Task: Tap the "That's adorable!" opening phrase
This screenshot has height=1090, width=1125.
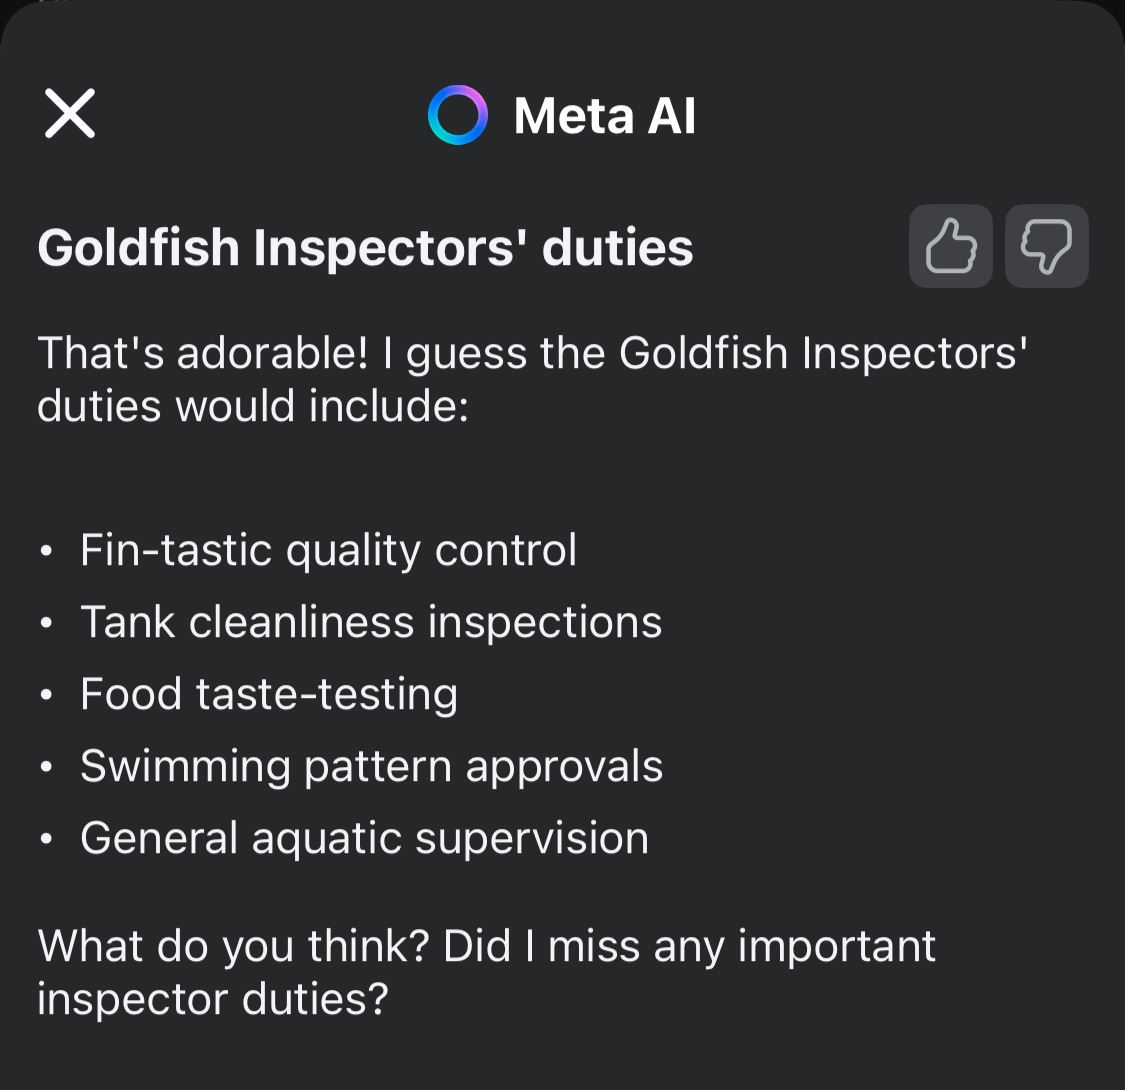Action: coord(201,354)
